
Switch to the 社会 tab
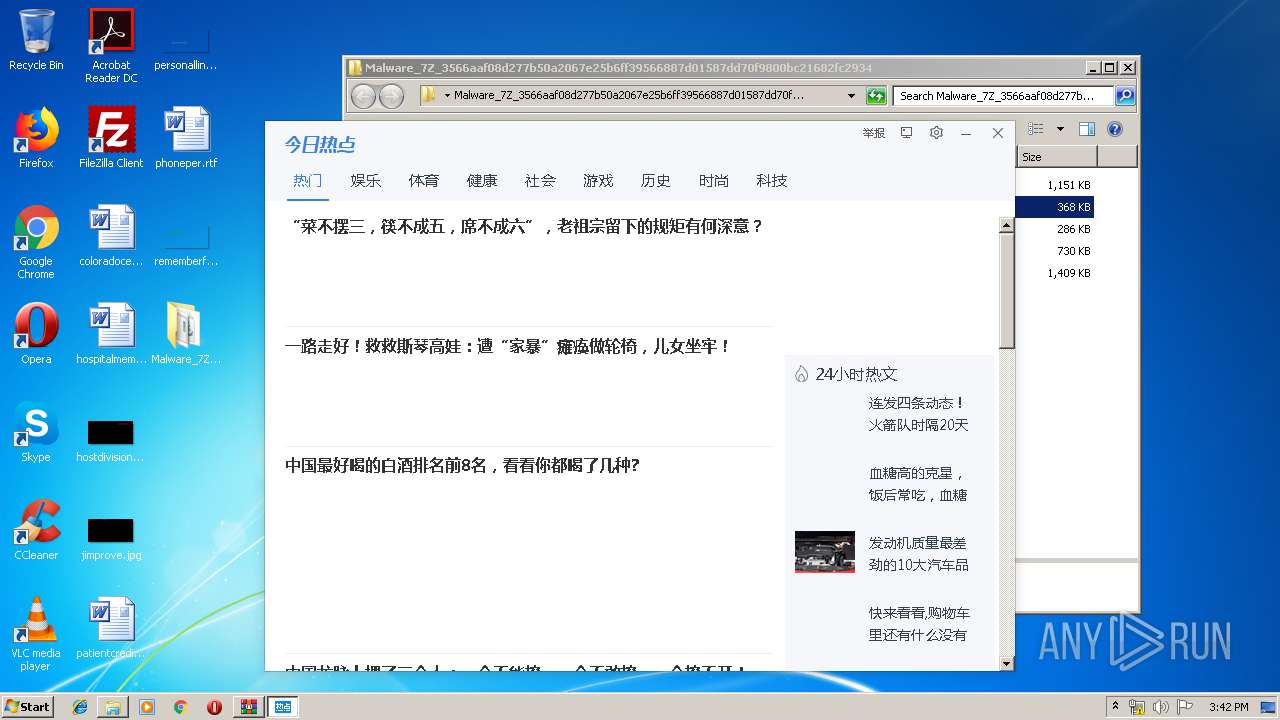(x=540, y=181)
